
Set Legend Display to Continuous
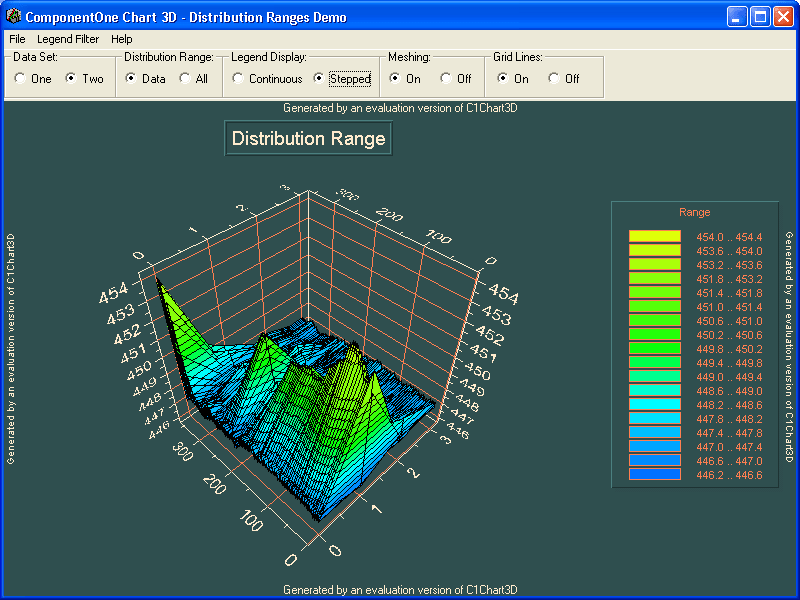239,79
